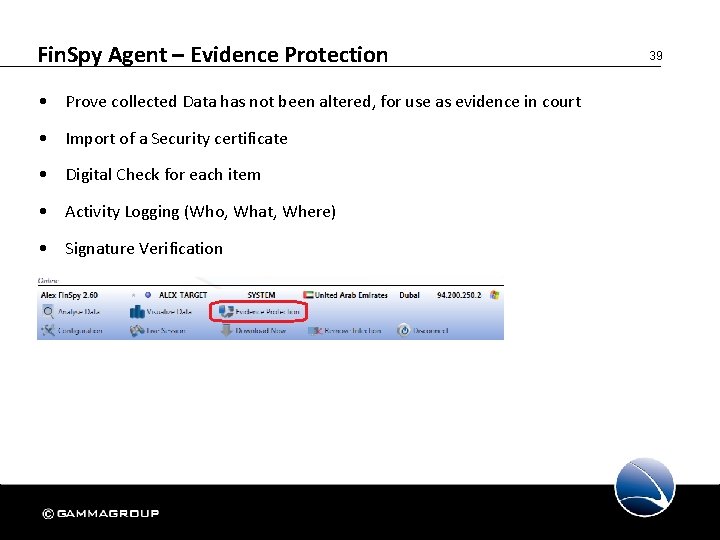Click the blue status dot beside ALEX TARGET

pyautogui.click(x=148, y=295)
